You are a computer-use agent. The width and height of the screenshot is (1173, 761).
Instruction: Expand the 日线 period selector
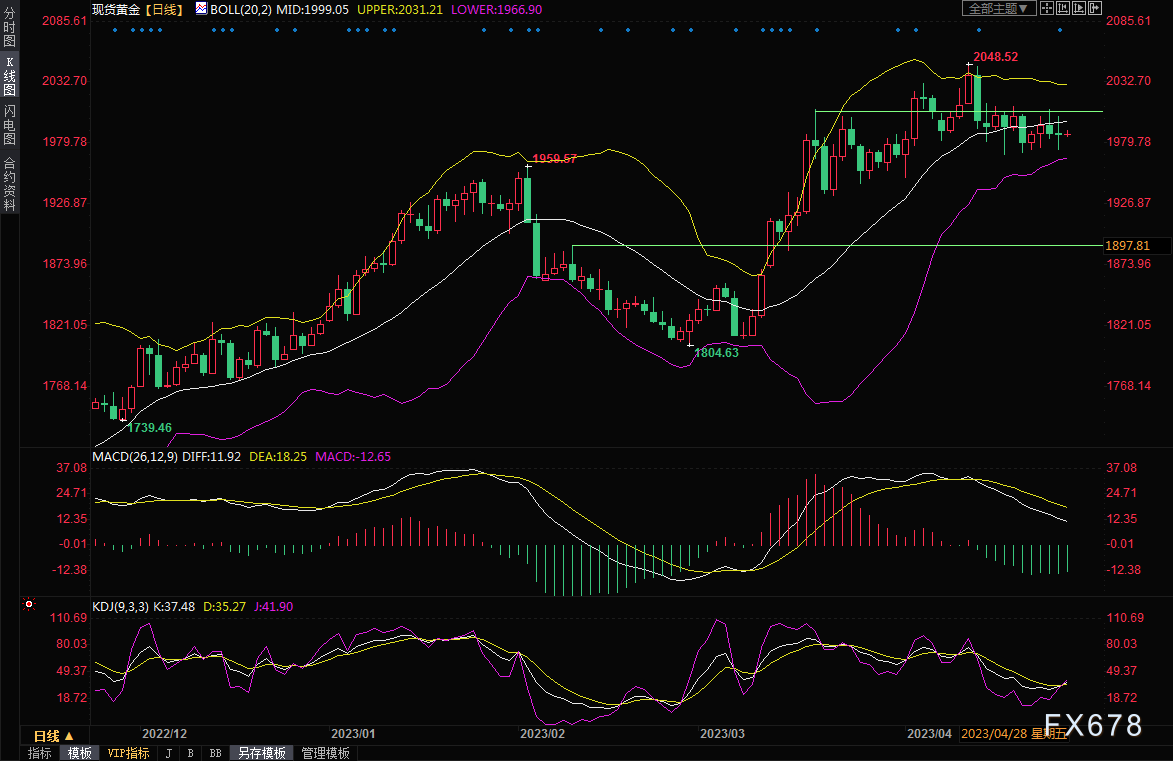coord(54,736)
